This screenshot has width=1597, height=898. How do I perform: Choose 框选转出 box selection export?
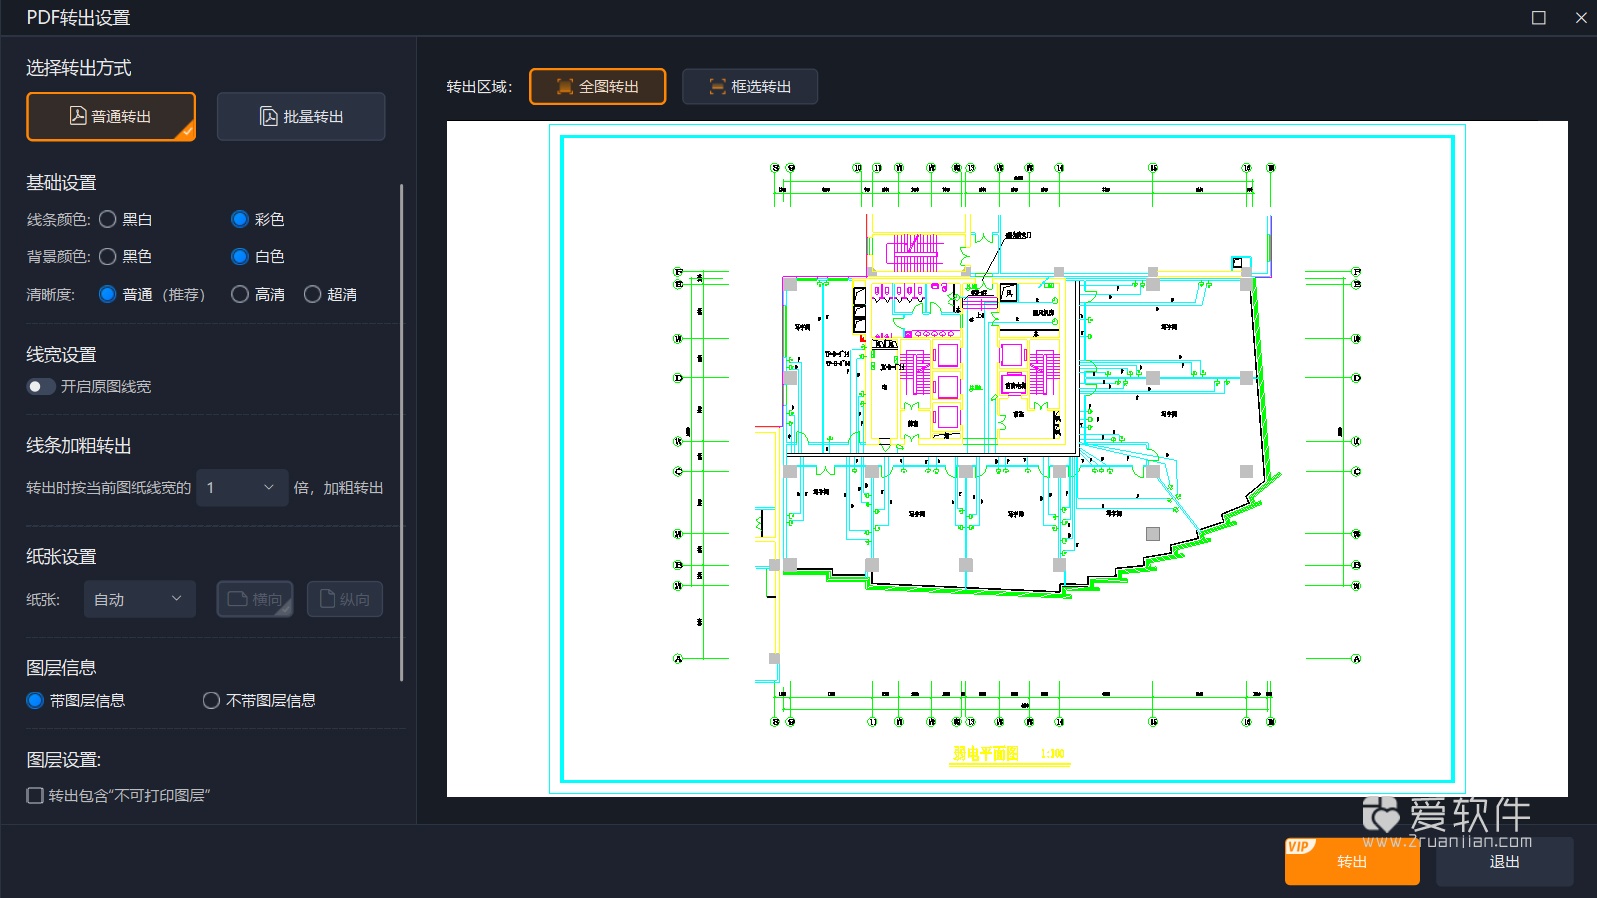[750, 87]
